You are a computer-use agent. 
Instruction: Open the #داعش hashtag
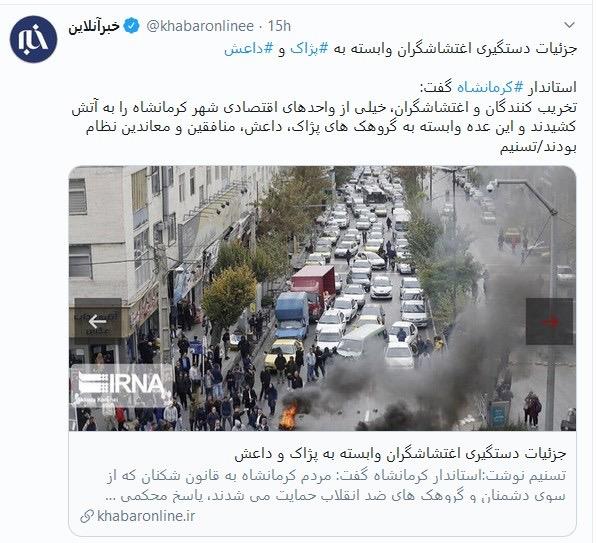(248, 49)
